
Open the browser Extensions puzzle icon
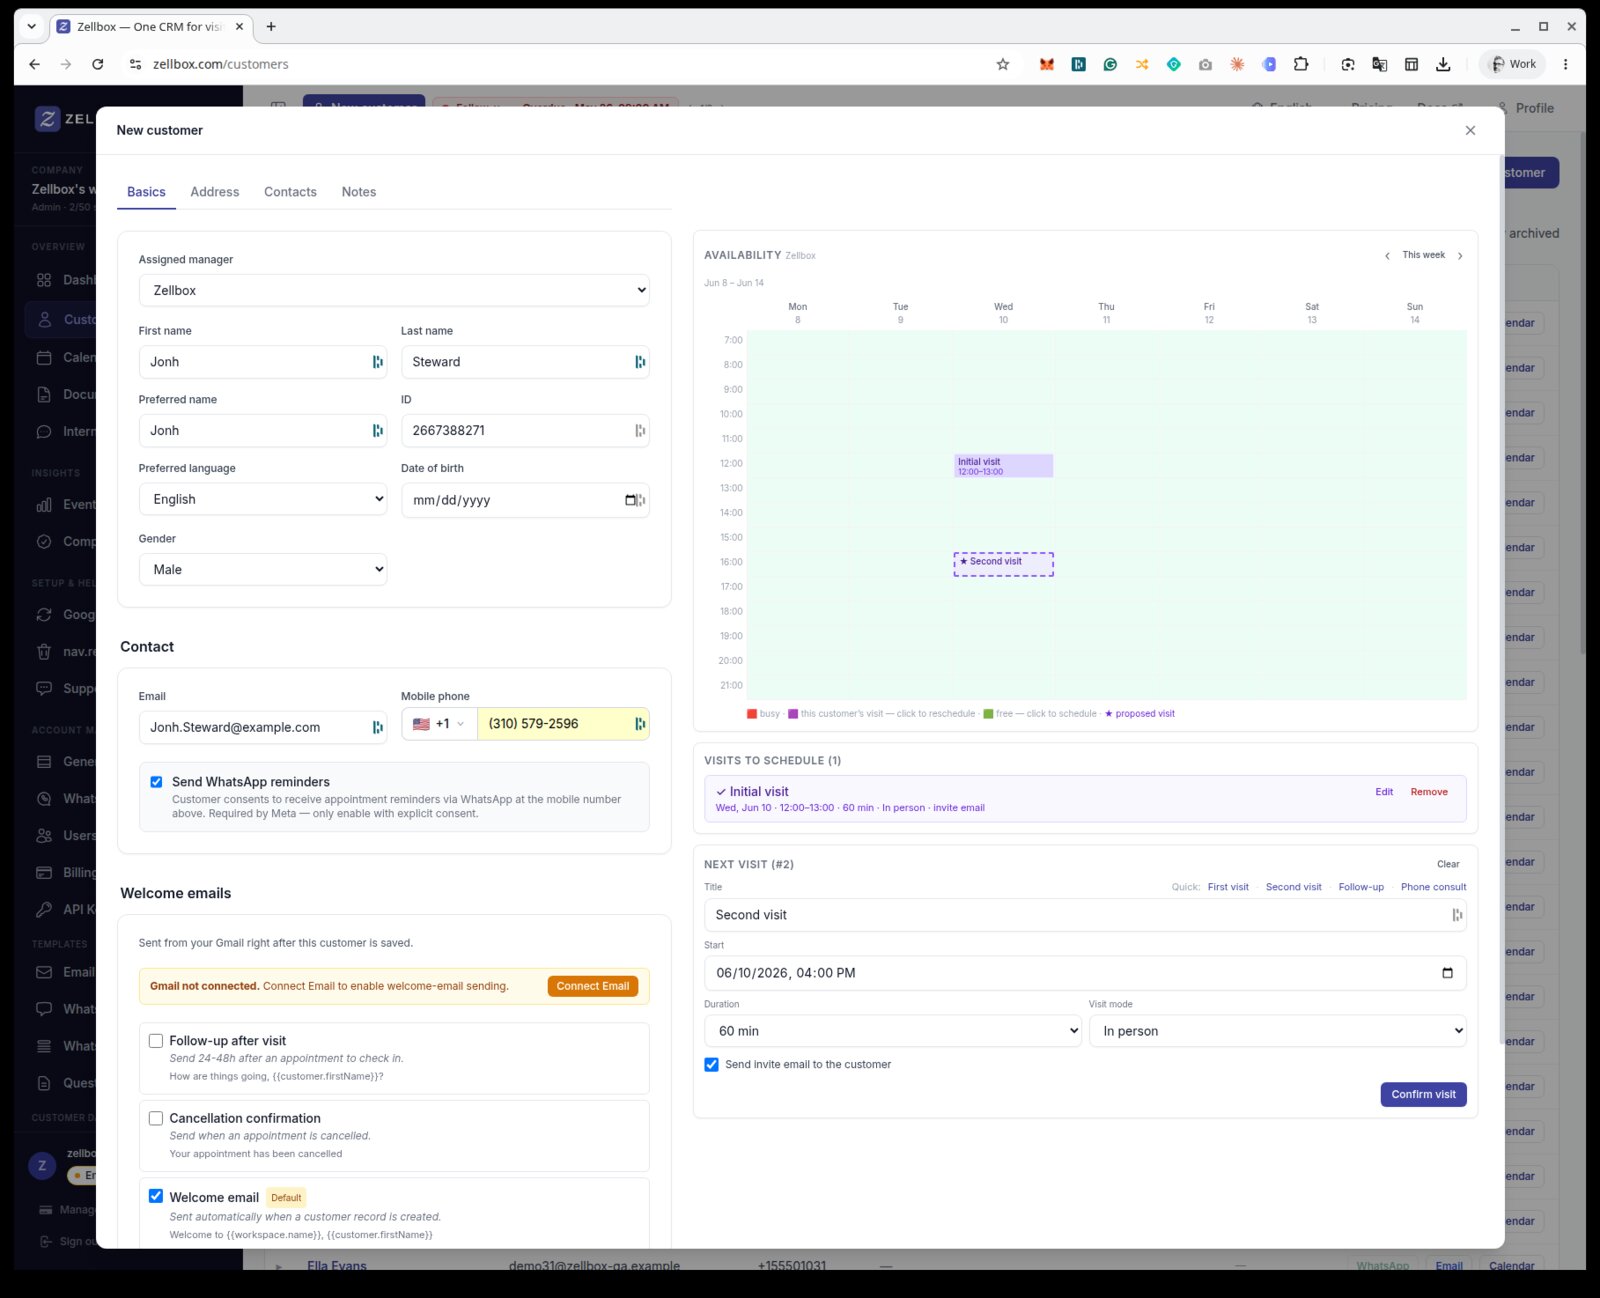[1301, 64]
